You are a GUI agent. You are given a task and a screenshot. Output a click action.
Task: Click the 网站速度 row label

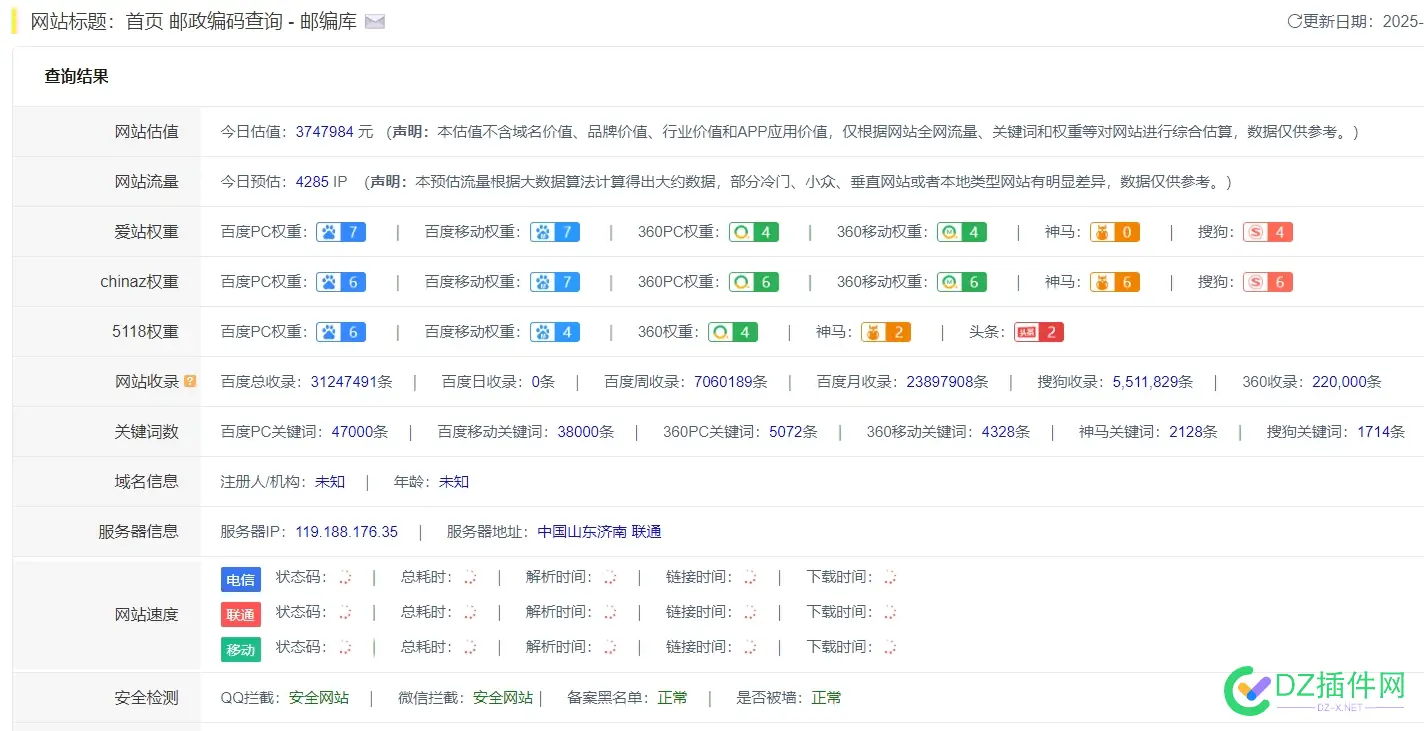pos(147,614)
